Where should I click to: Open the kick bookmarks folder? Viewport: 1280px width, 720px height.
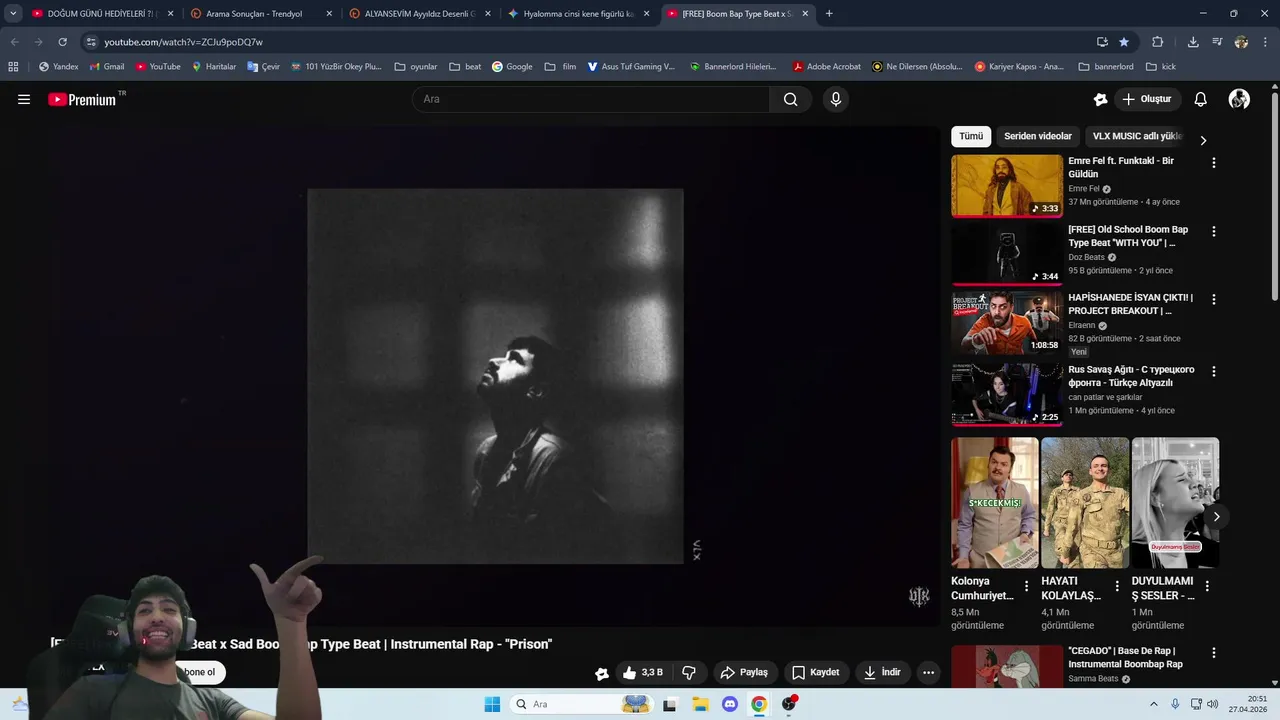1160,67
